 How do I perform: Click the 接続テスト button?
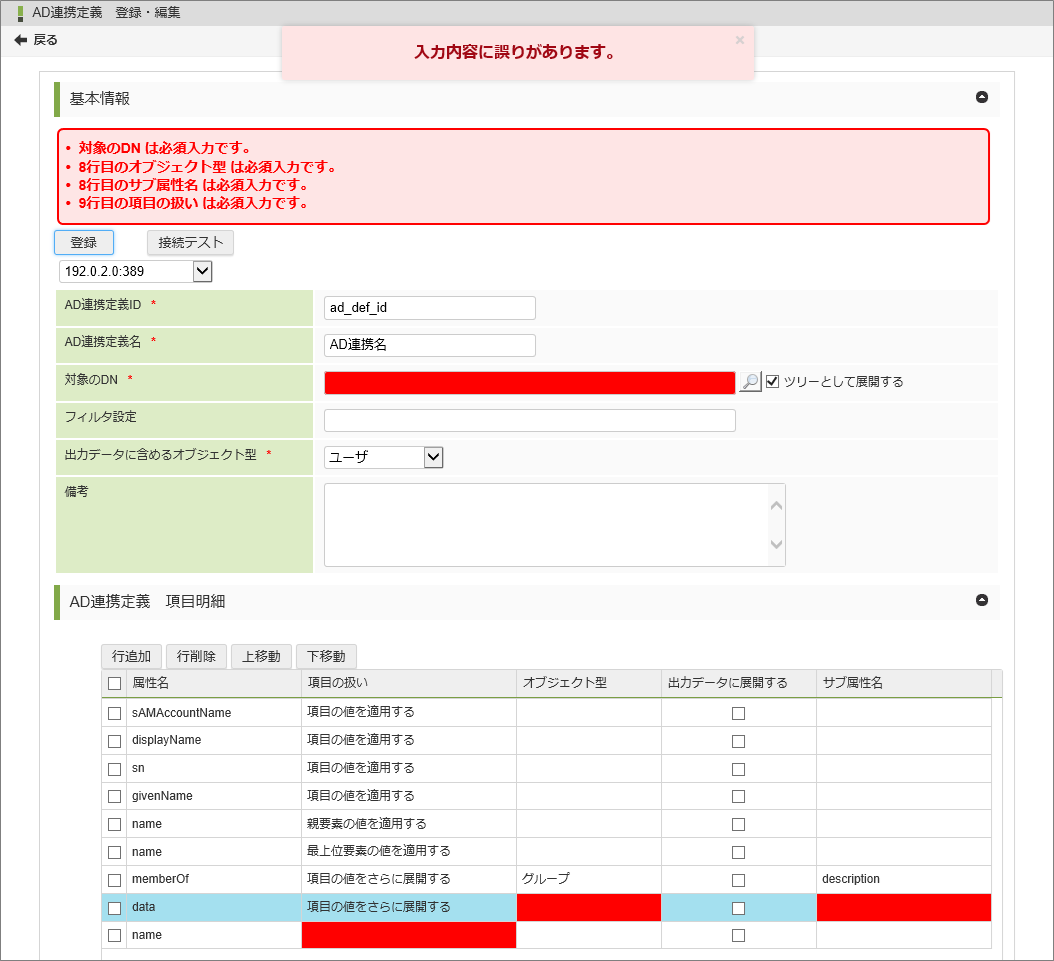click(190, 242)
